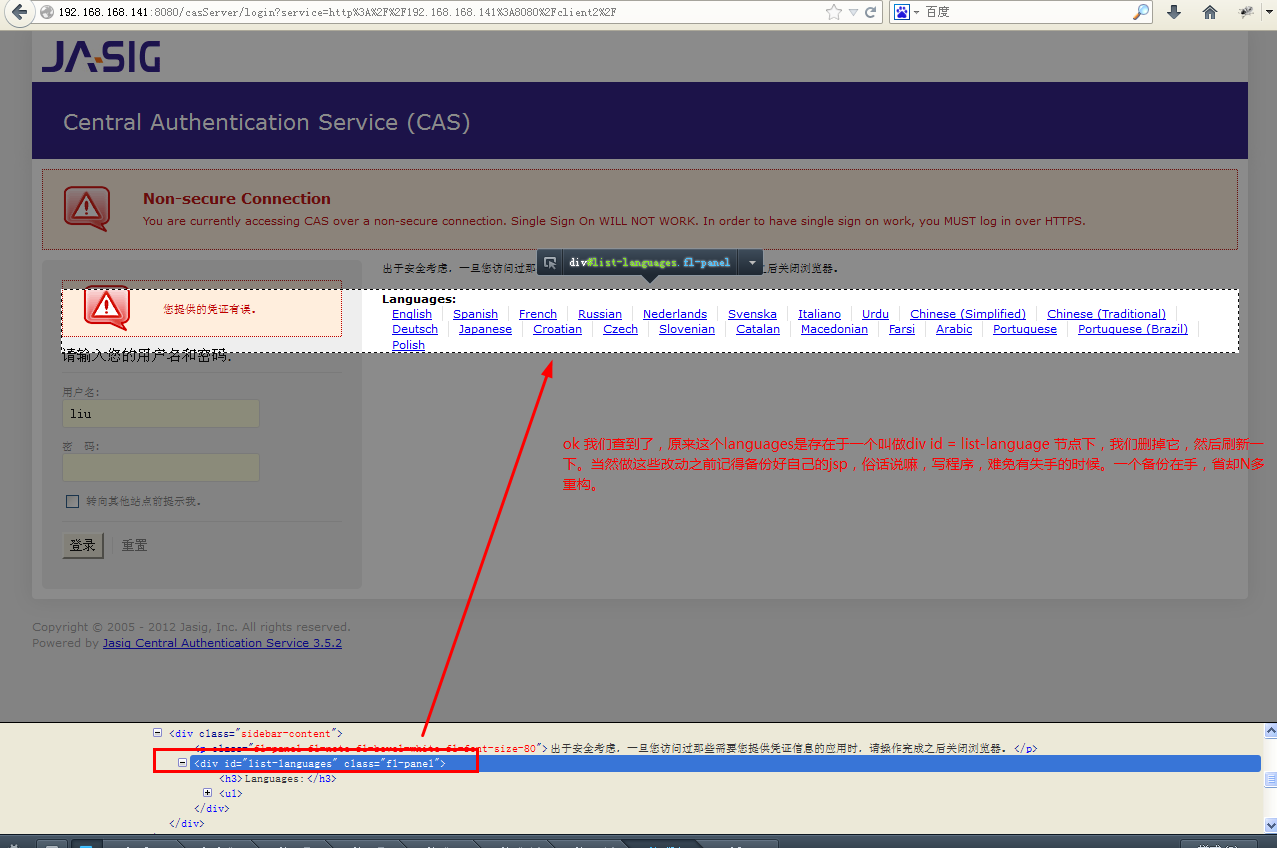
Task: Click the div#list-languages.fl-panel inspector label
Action: click(x=650, y=262)
